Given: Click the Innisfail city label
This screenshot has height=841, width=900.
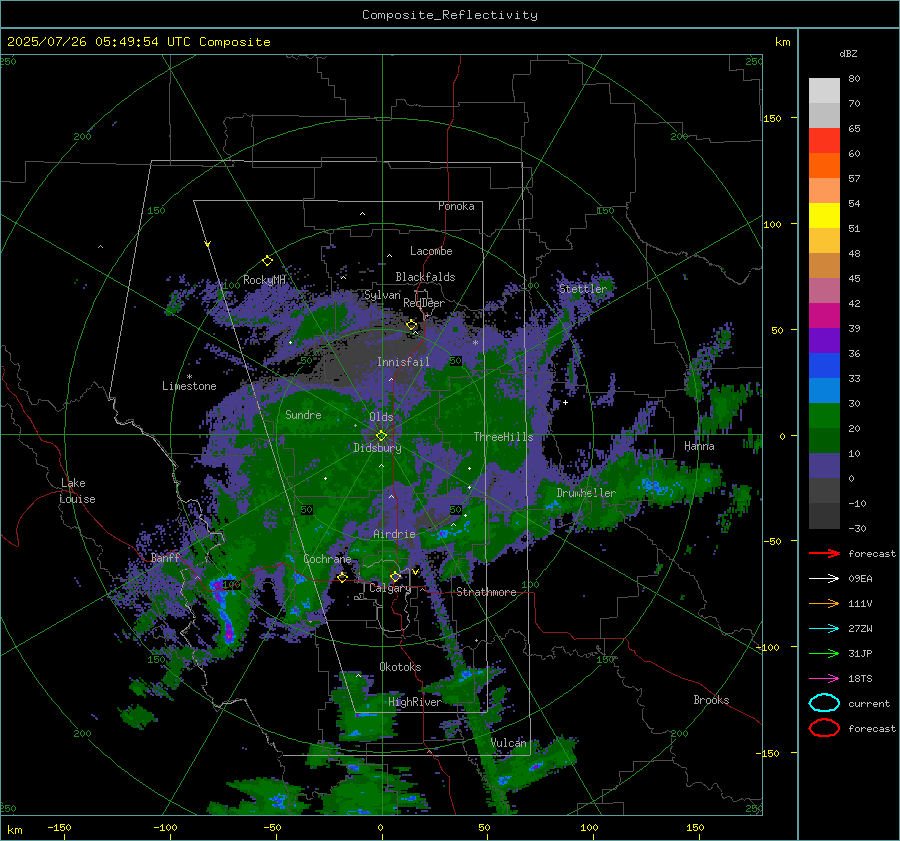Looking at the screenshot, I should point(403,362).
